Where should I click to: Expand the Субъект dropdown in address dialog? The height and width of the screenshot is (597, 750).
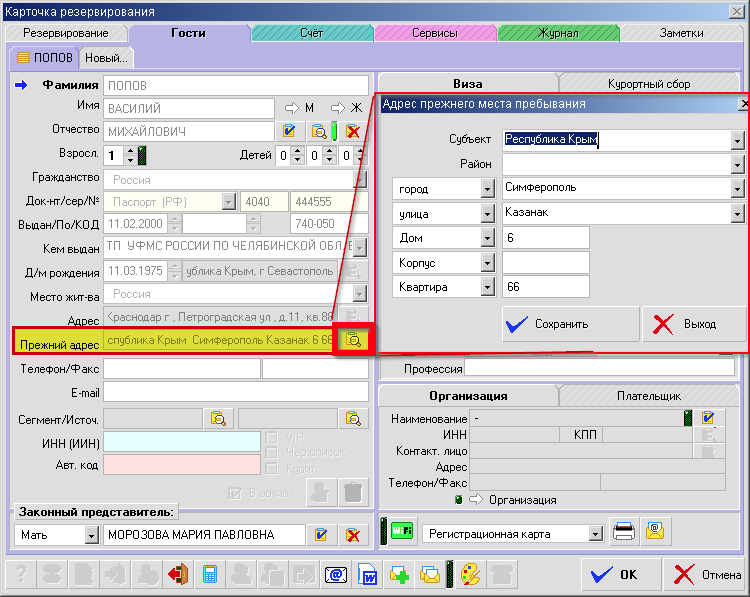click(737, 140)
